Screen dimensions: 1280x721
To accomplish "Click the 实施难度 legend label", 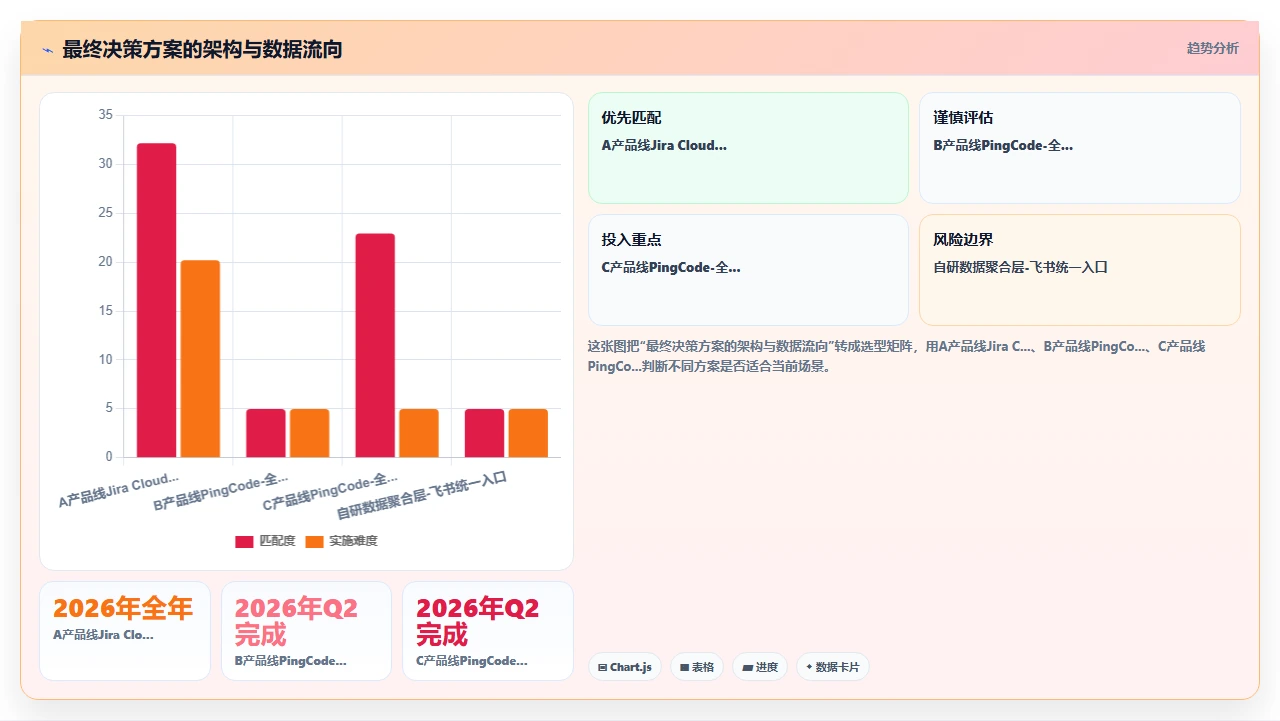I will pyautogui.click(x=353, y=541).
